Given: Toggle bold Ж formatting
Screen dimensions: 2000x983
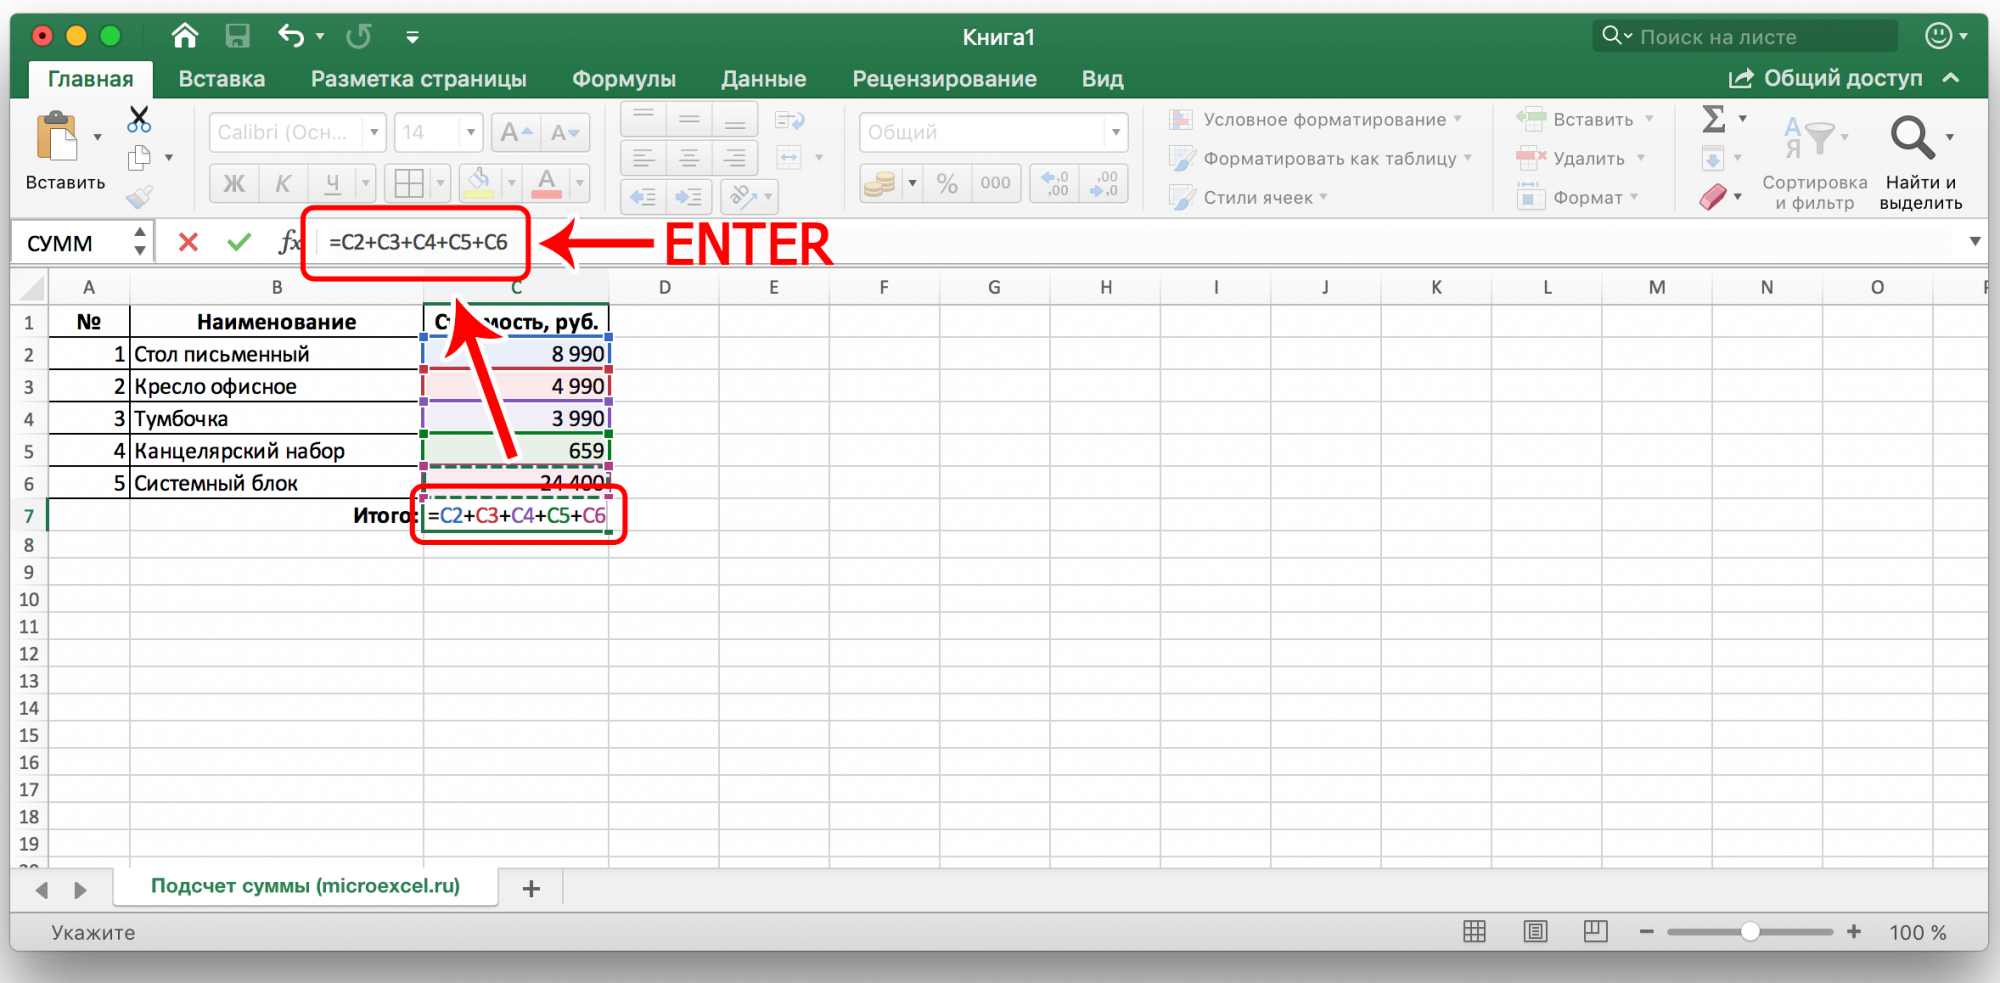Looking at the screenshot, I should (x=233, y=183).
